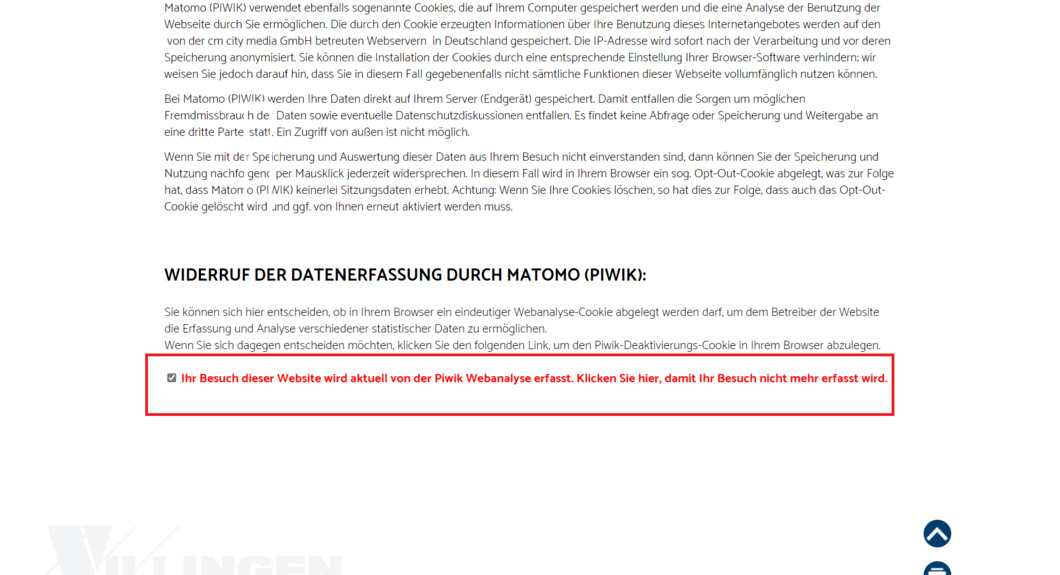1060x575 pixels.
Task: Click paragraph starting 'Bei Matomo (PIWIK) werden Ihre Daten'
Action: 521,116
